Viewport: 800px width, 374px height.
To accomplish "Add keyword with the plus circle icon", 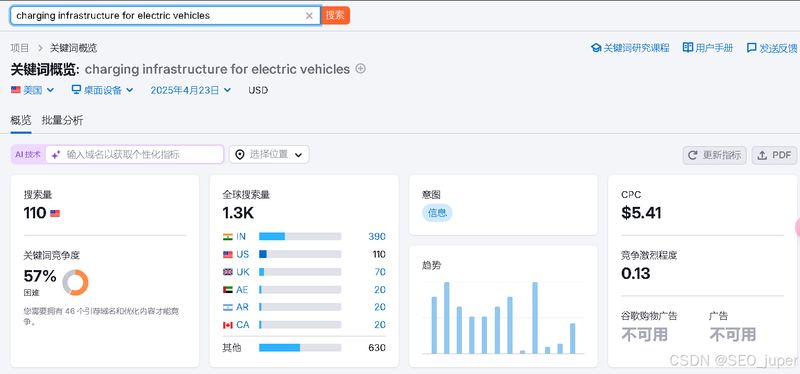I will tap(360, 68).
